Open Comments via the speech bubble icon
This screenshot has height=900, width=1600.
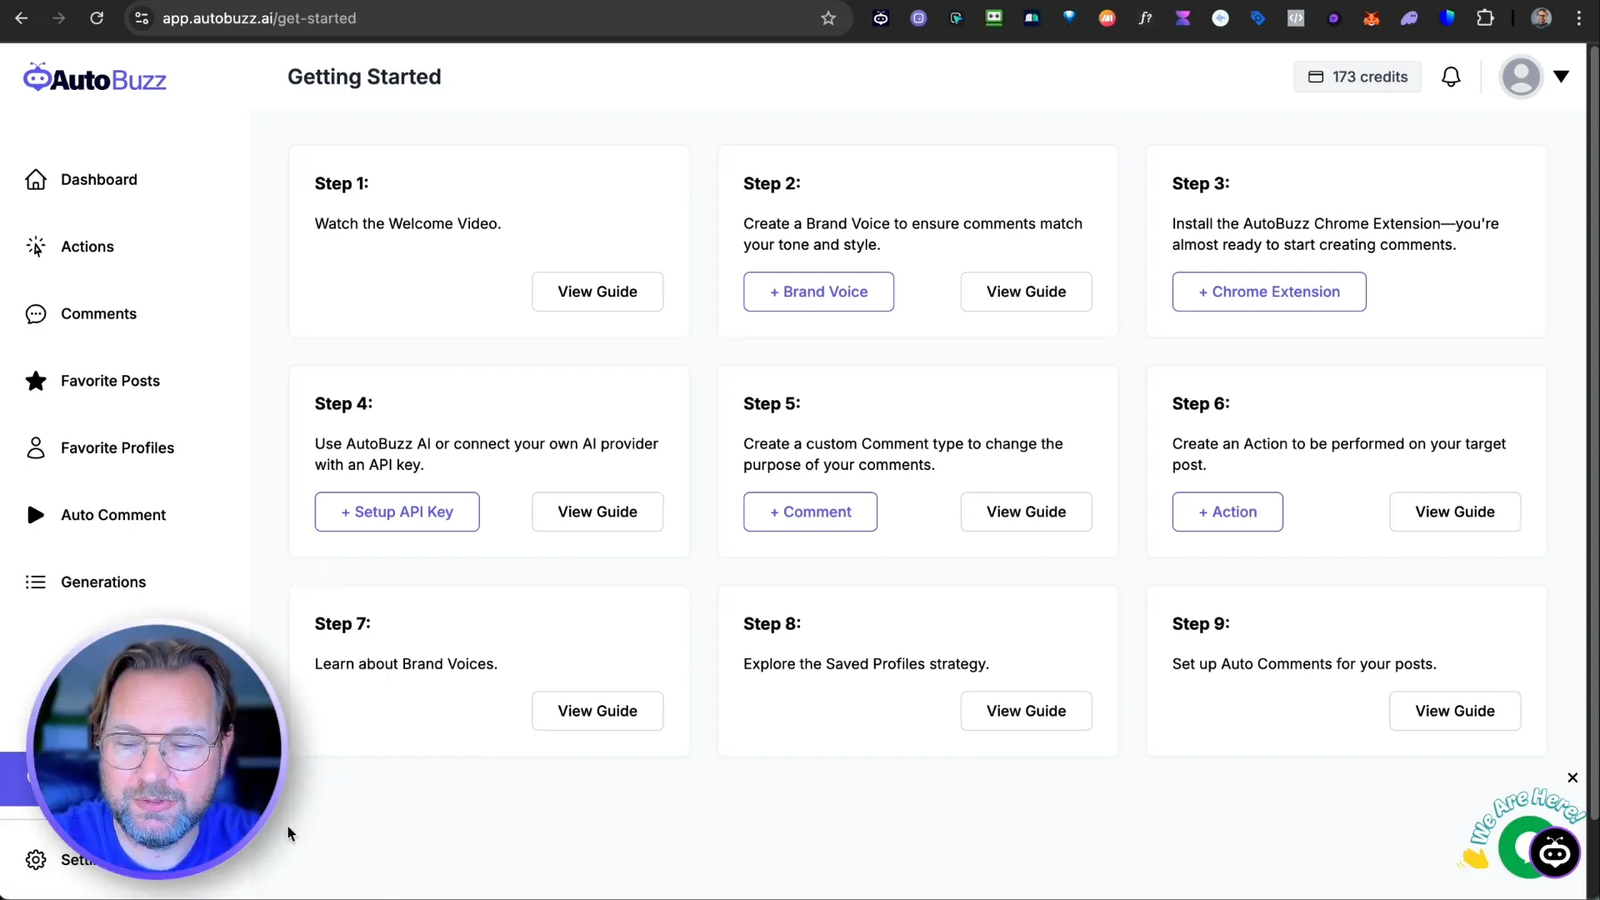point(36,314)
